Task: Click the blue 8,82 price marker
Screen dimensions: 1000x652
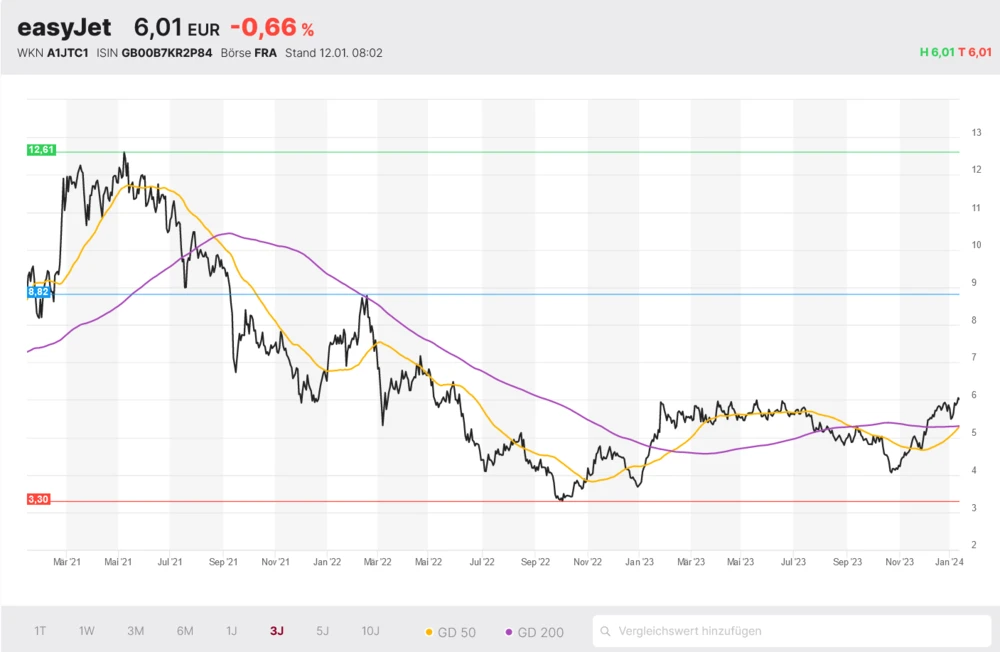Action: tap(39, 291)
